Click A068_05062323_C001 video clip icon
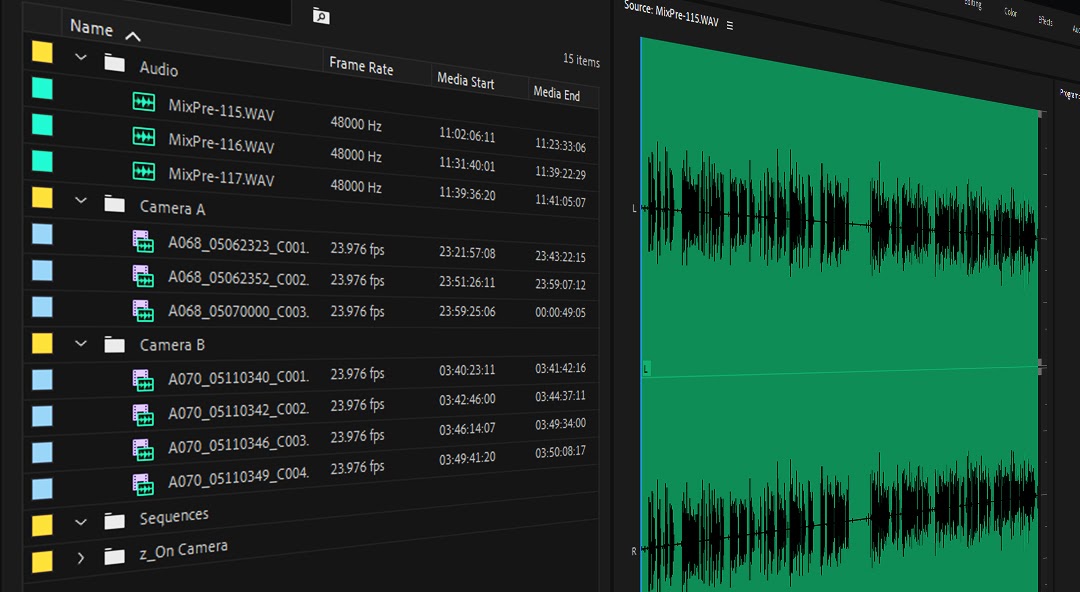The height and width of the screenshot is (592, 1080). click(143, 241)
